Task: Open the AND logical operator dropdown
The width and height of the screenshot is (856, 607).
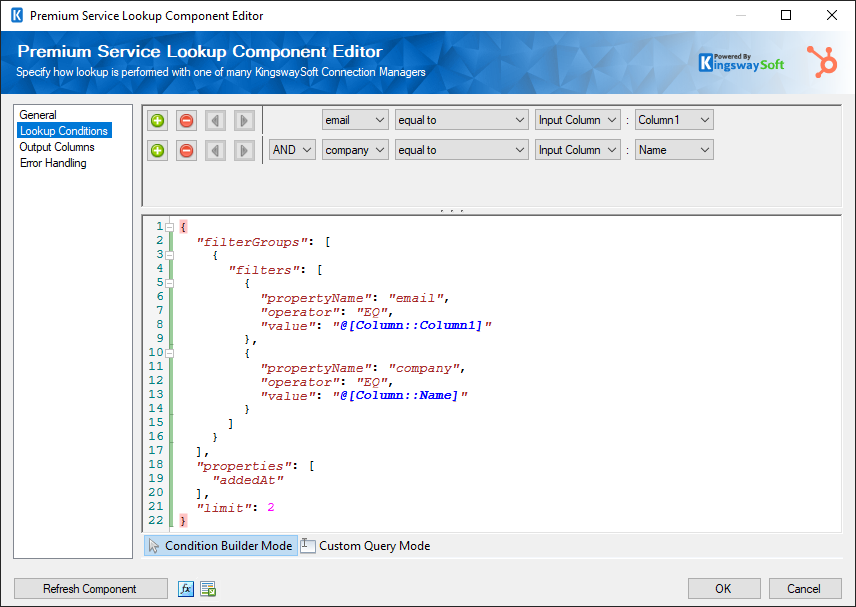Action: click(x=292, y=150)
